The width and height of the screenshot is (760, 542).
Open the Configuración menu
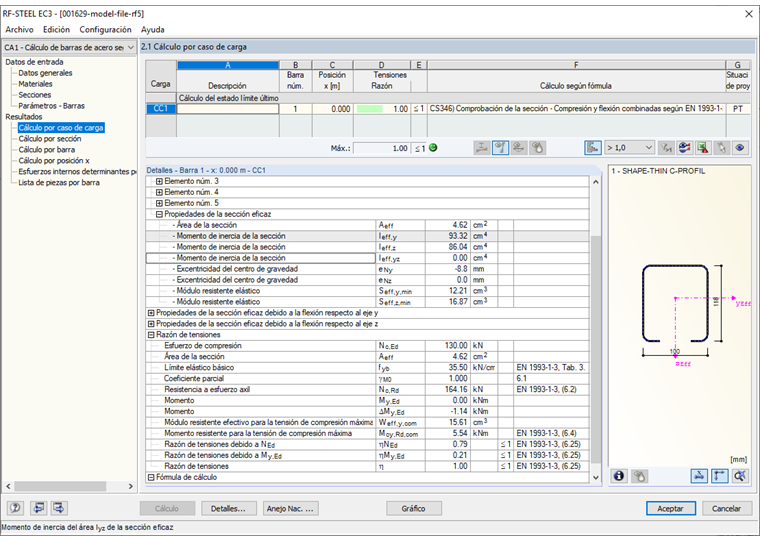tap(105, 30)
